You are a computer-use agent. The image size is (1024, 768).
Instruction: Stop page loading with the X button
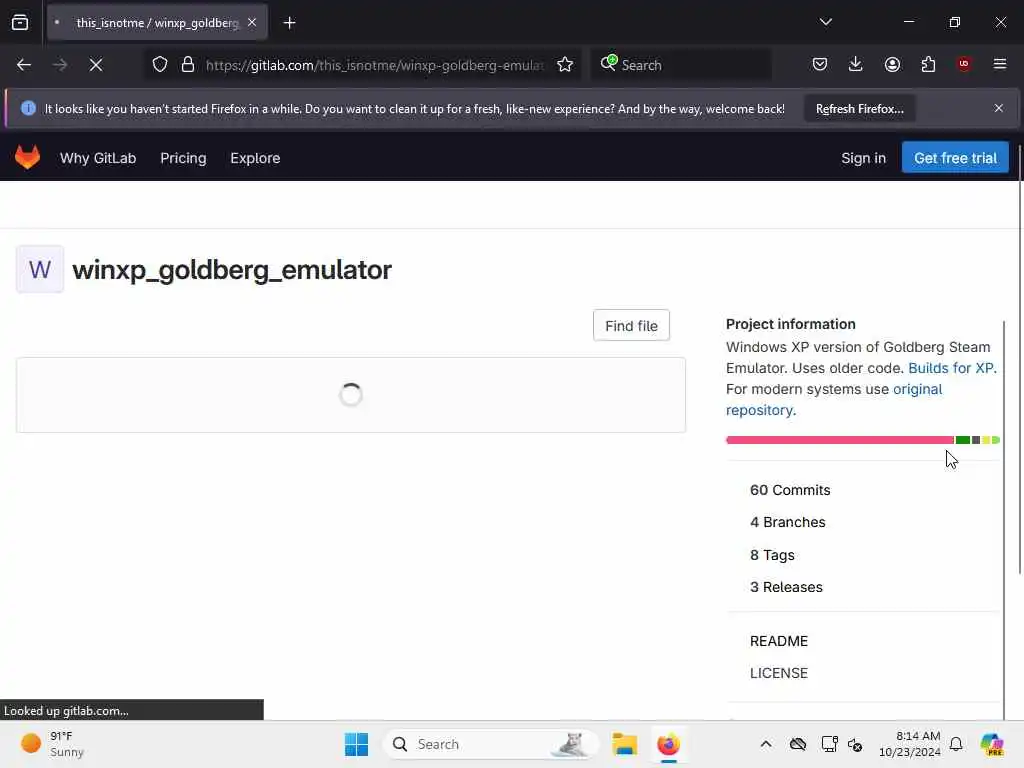click(95, 65)
